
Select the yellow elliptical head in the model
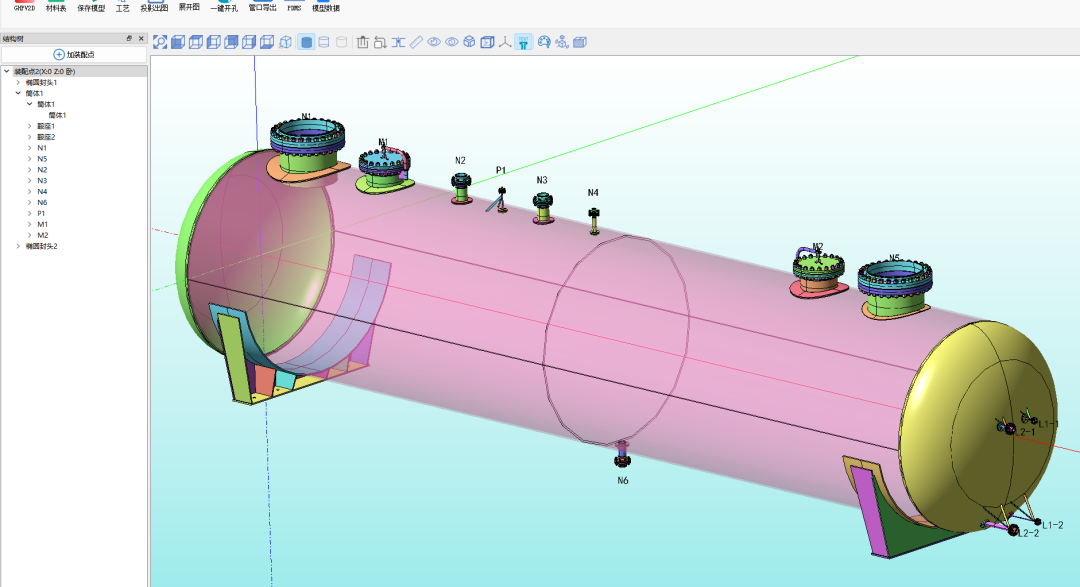pos(978,427)
